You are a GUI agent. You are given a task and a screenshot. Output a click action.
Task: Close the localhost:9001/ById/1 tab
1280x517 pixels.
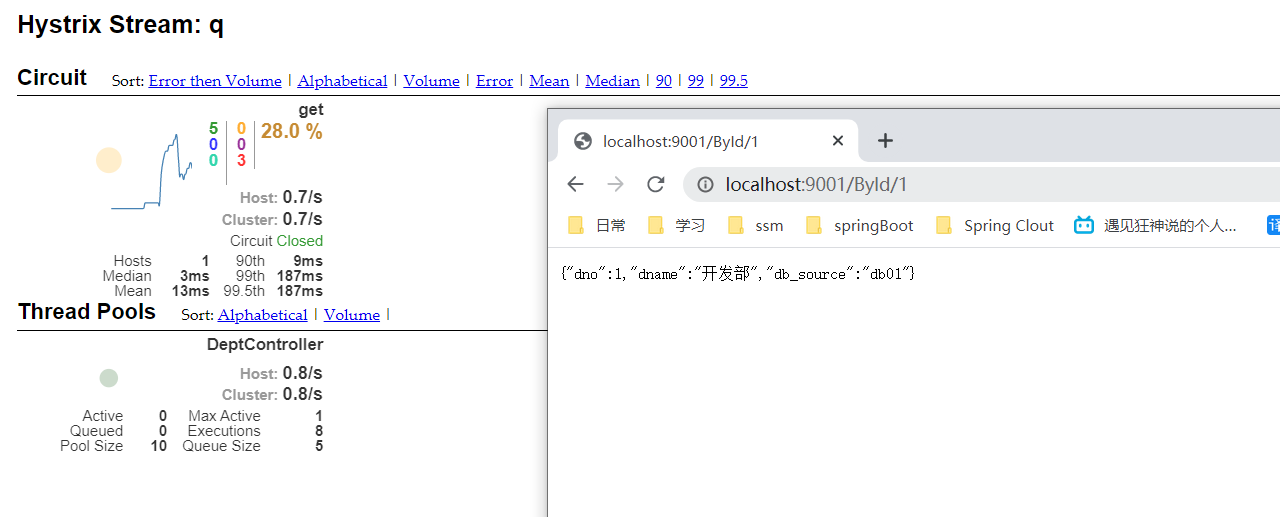click(838, 141)
